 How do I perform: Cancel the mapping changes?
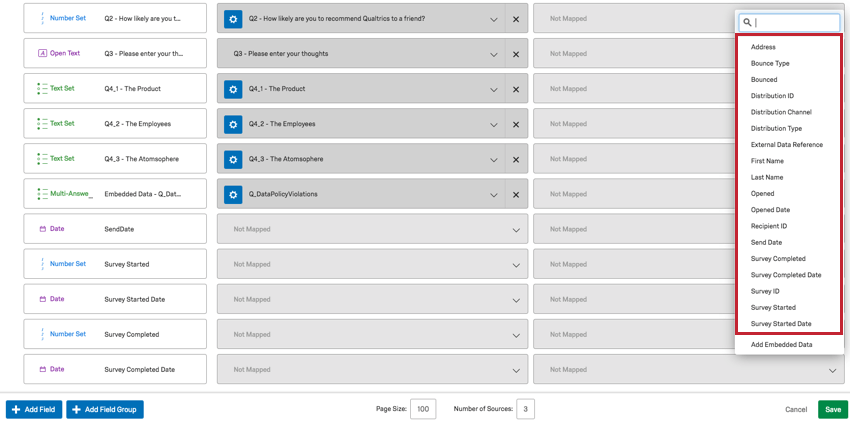[796, 409]
